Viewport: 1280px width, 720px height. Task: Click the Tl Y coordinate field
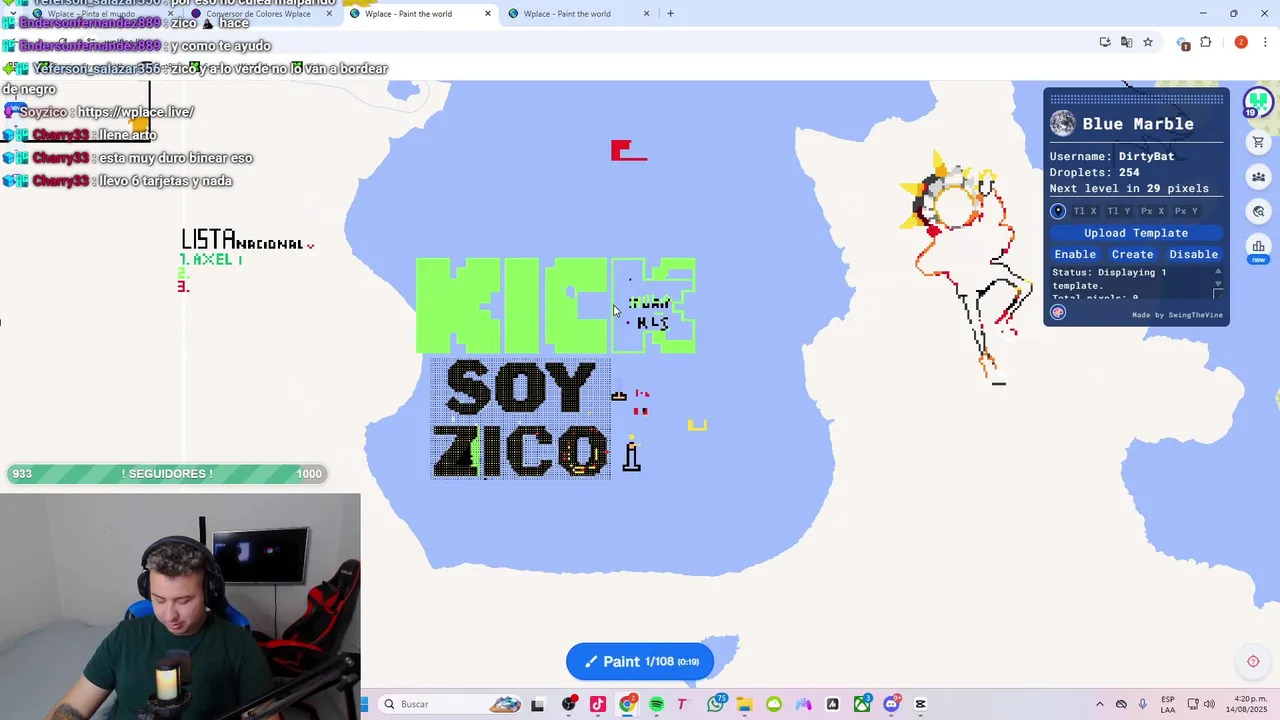(x=1119, y=211)
